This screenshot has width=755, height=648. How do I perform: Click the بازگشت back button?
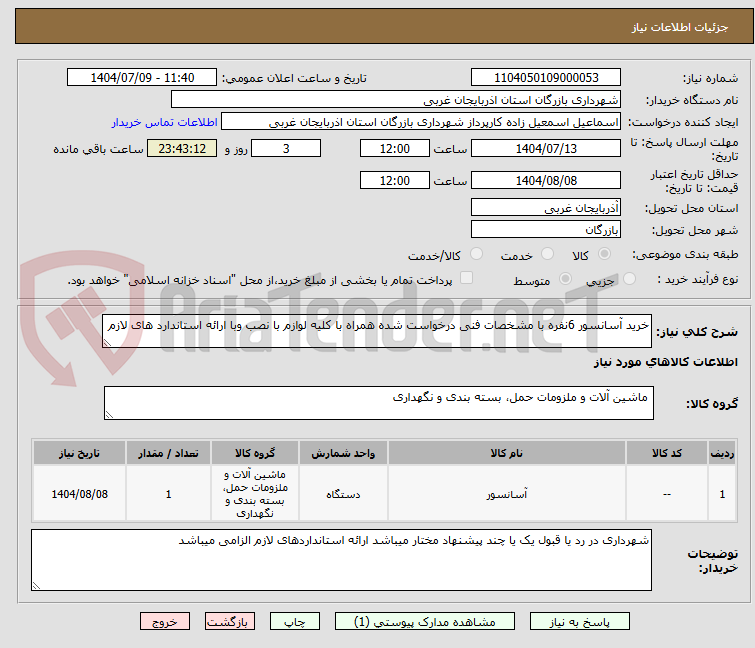(x=230, y=621)
